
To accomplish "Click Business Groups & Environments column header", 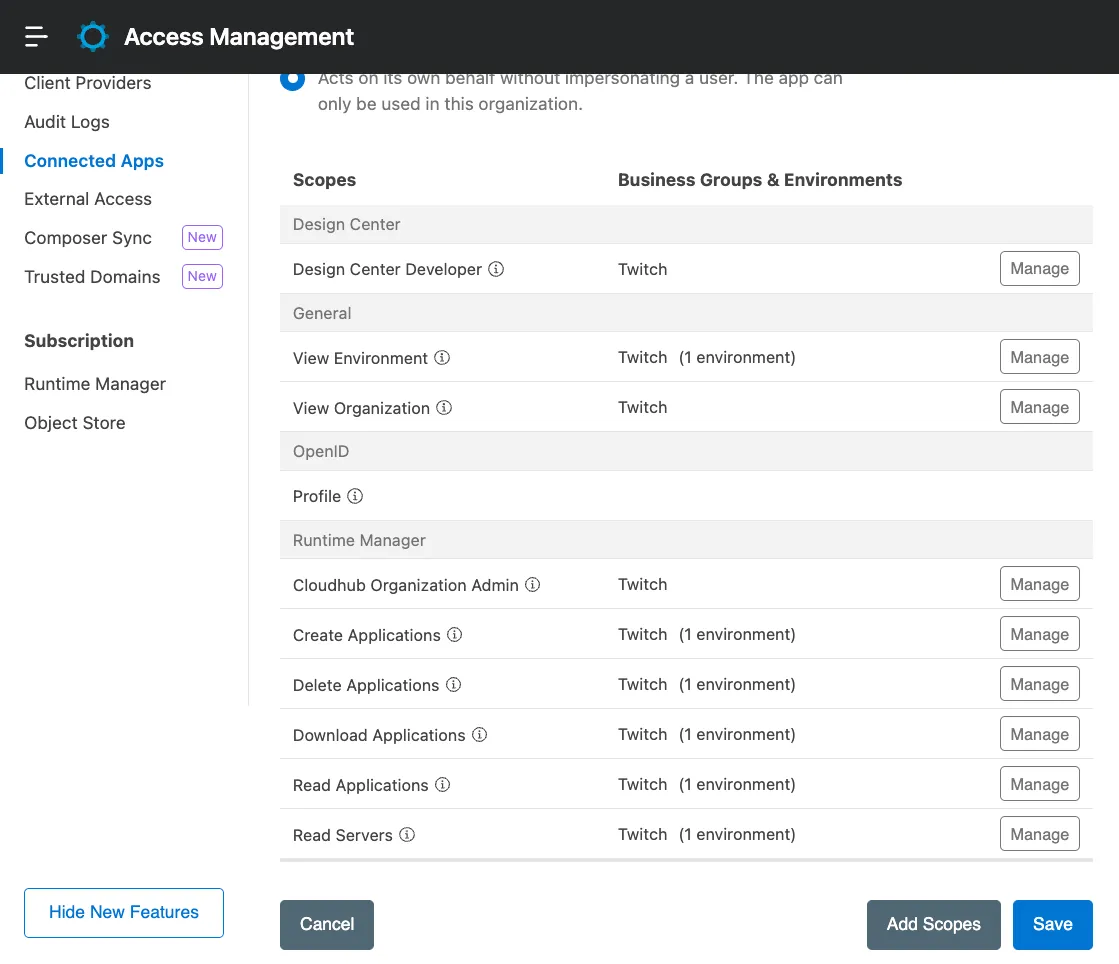I will click(760, 180).
